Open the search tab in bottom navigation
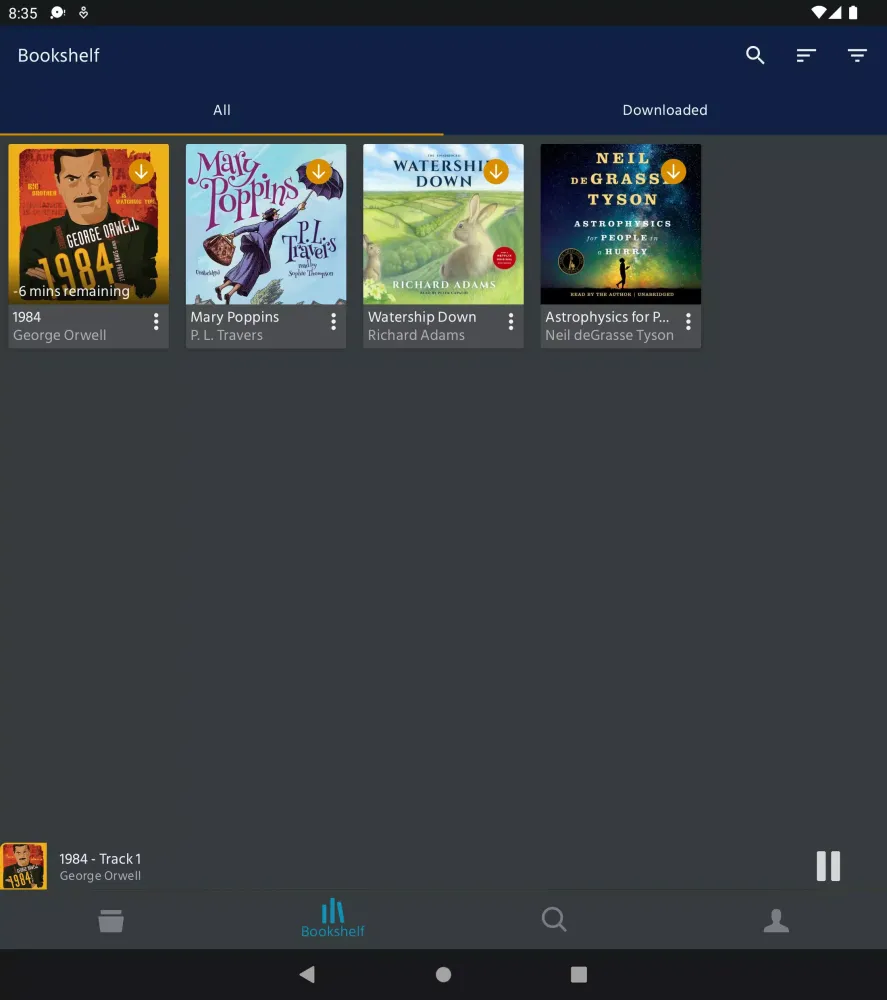The height and width of the screenshot is (1000, 887). [554, 920]
